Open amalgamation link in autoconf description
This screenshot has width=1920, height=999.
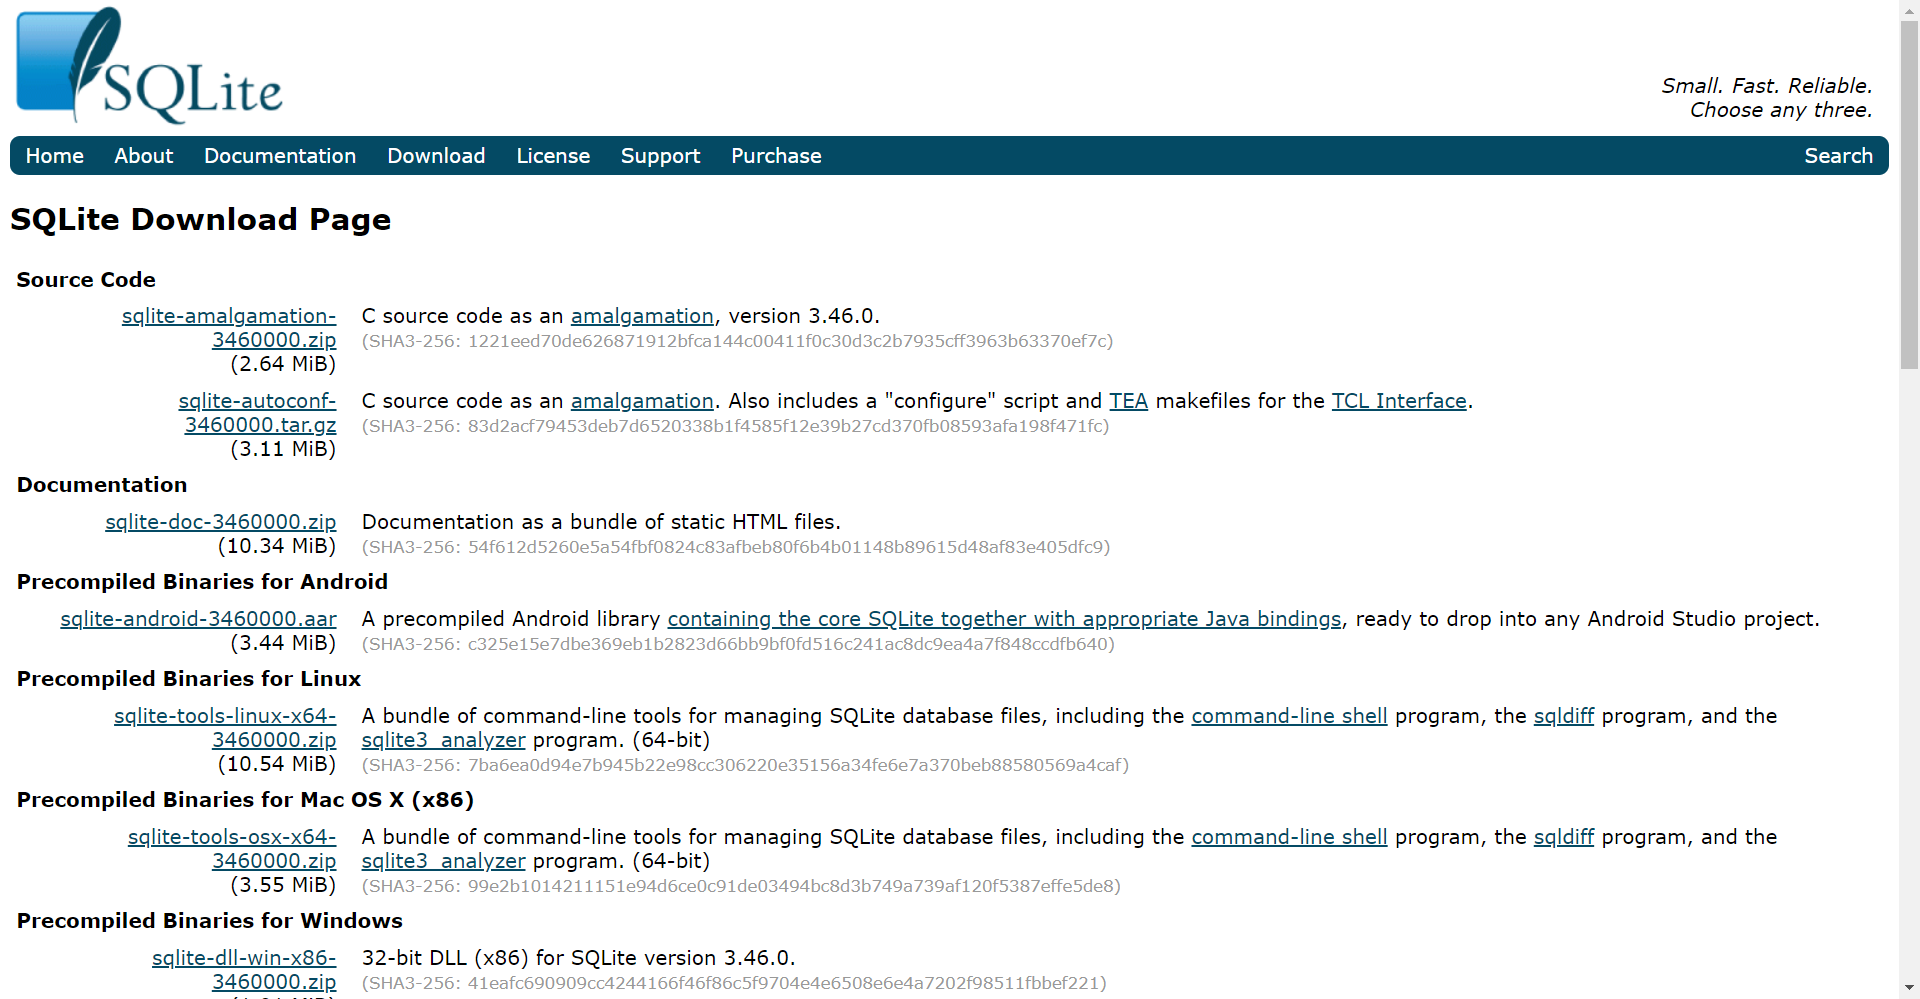[642, 401]
